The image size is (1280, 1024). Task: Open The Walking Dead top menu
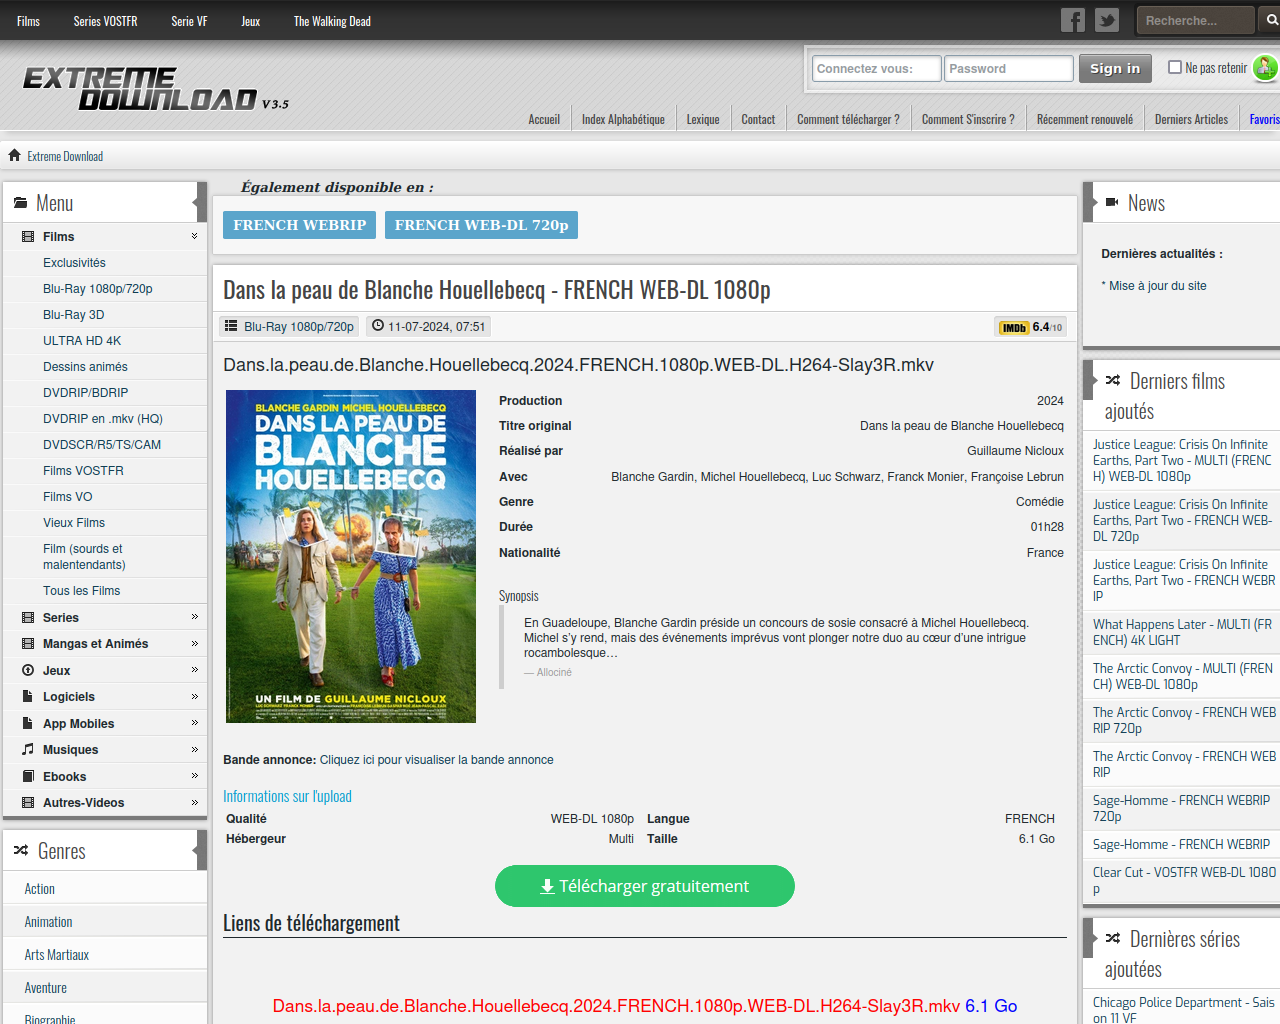(332, 21)
